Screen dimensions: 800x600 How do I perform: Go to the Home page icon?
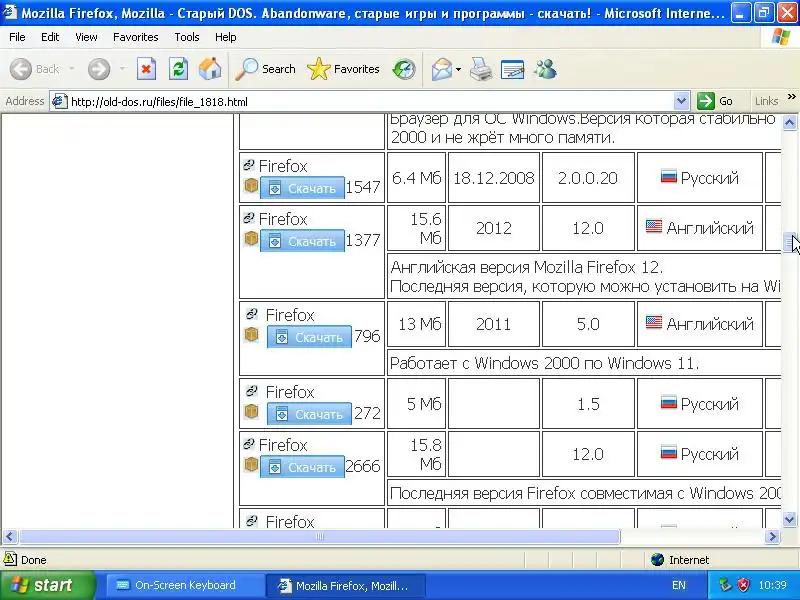210,69
